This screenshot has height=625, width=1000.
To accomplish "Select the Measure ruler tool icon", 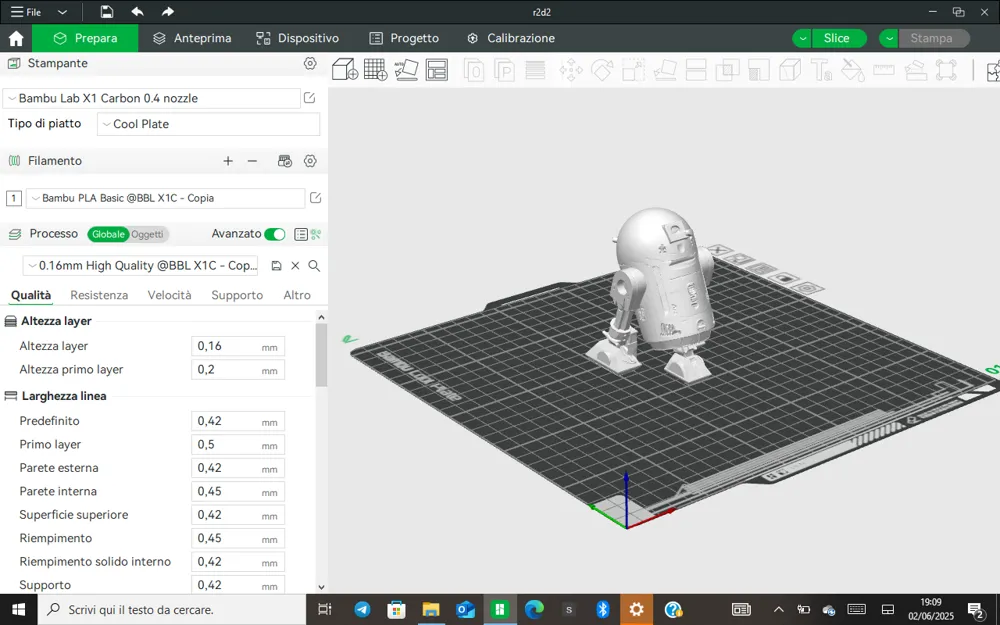I will coord(884,70).
